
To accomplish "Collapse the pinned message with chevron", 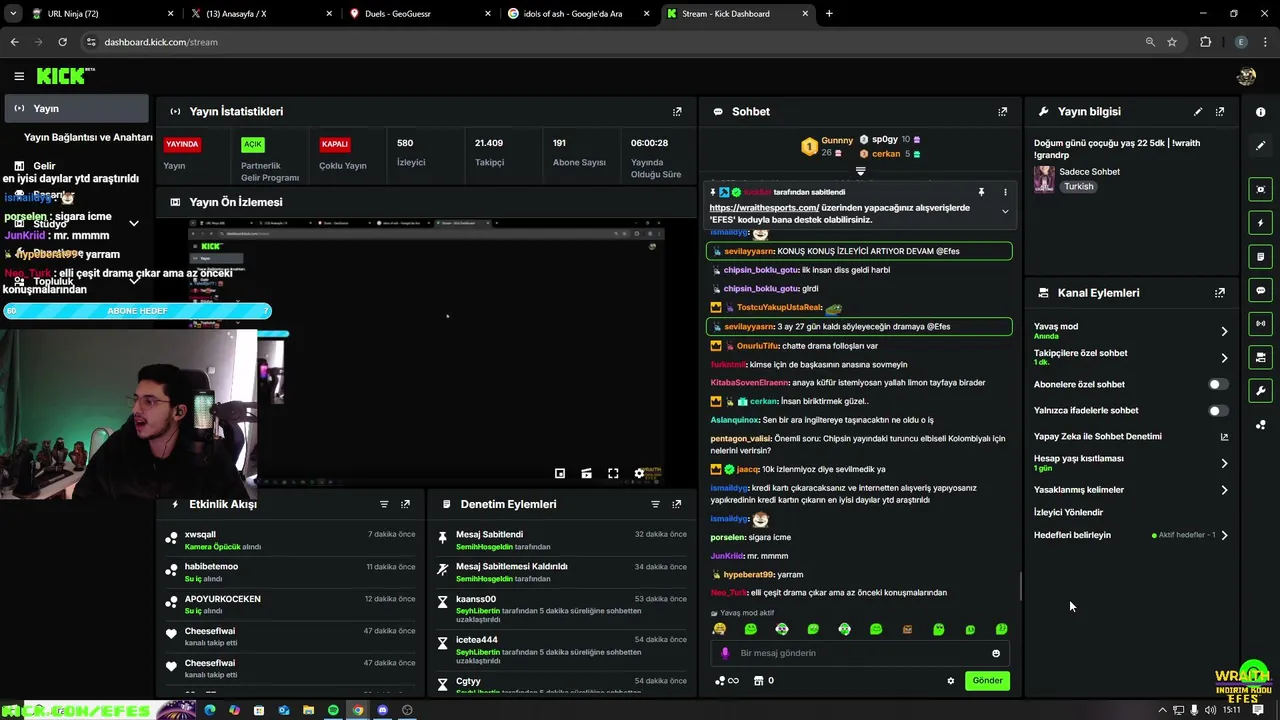I will point(1005,211).
